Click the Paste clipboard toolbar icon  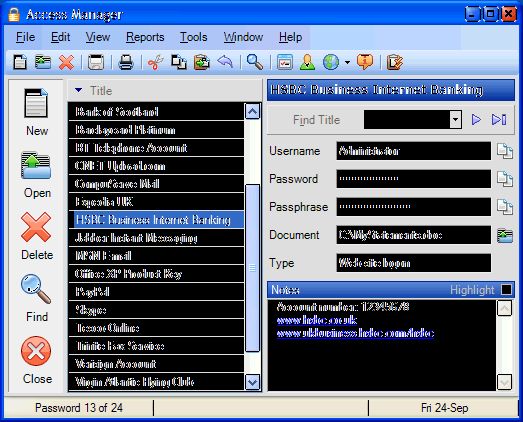tap(202, 62)
